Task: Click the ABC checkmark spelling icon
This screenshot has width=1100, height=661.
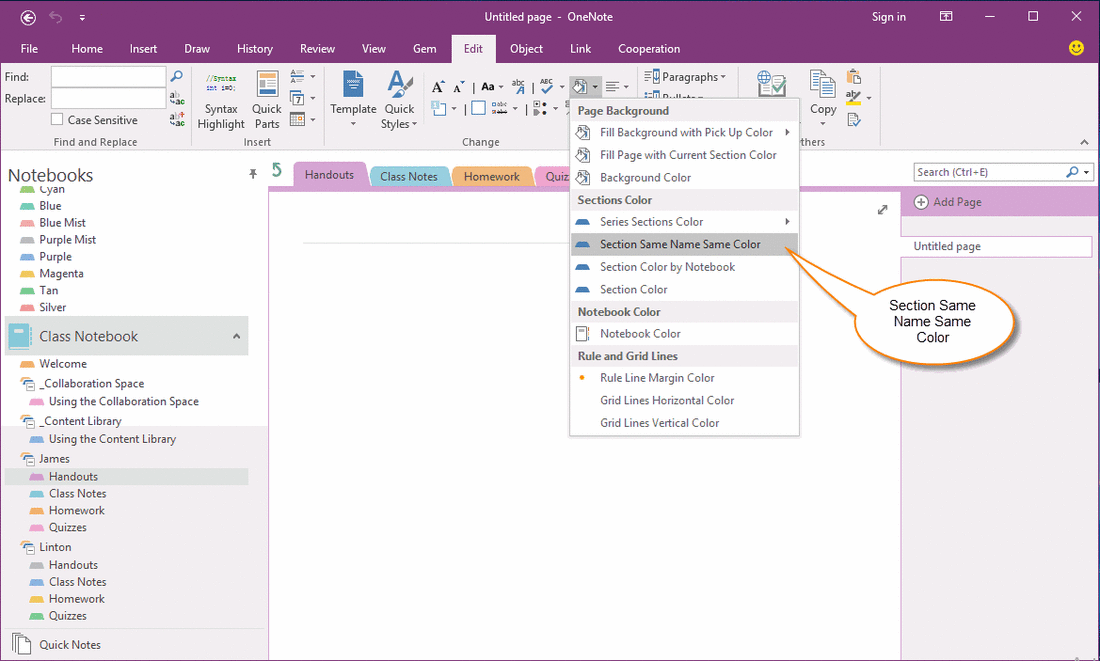Action: pos(546,86)
